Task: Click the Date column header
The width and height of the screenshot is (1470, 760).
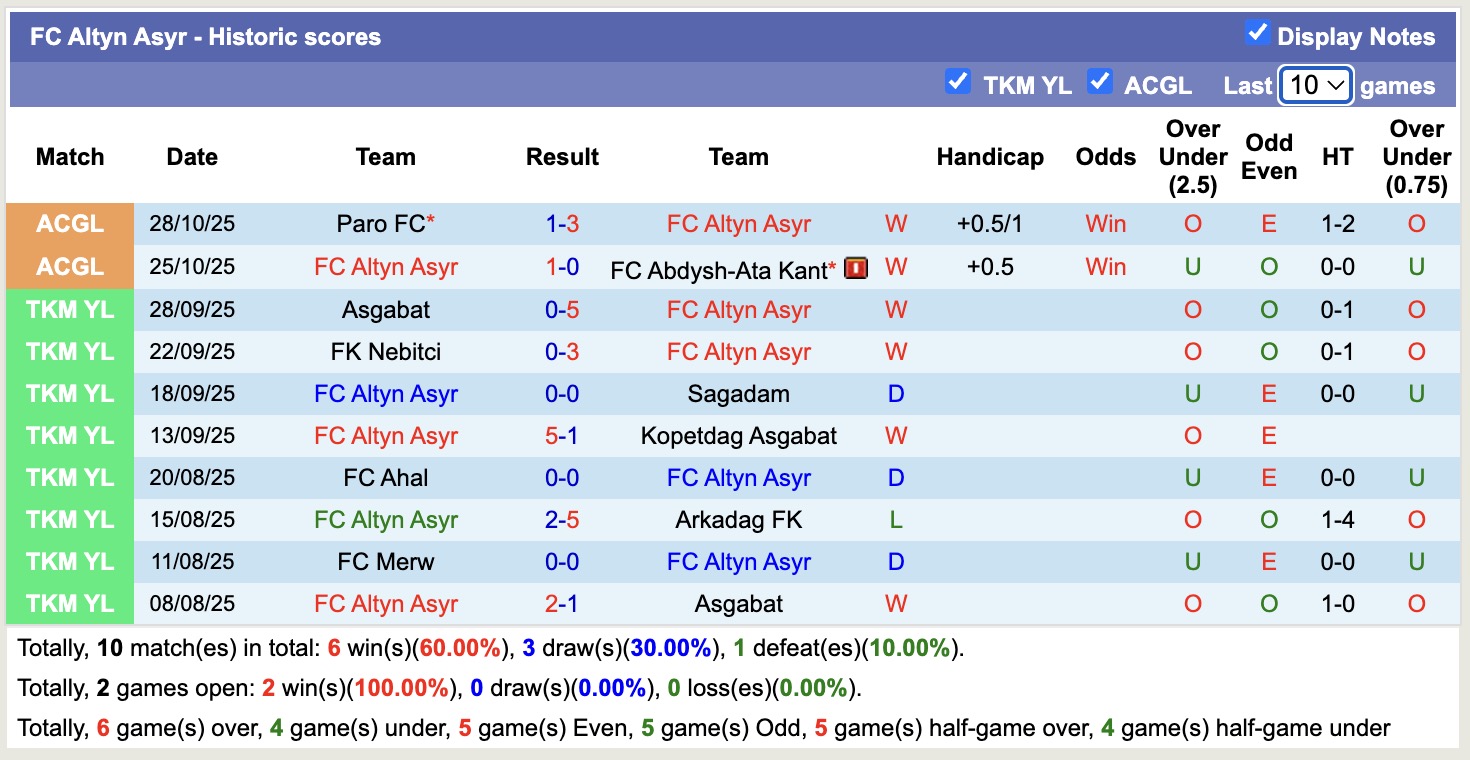Action: [191, 157]
